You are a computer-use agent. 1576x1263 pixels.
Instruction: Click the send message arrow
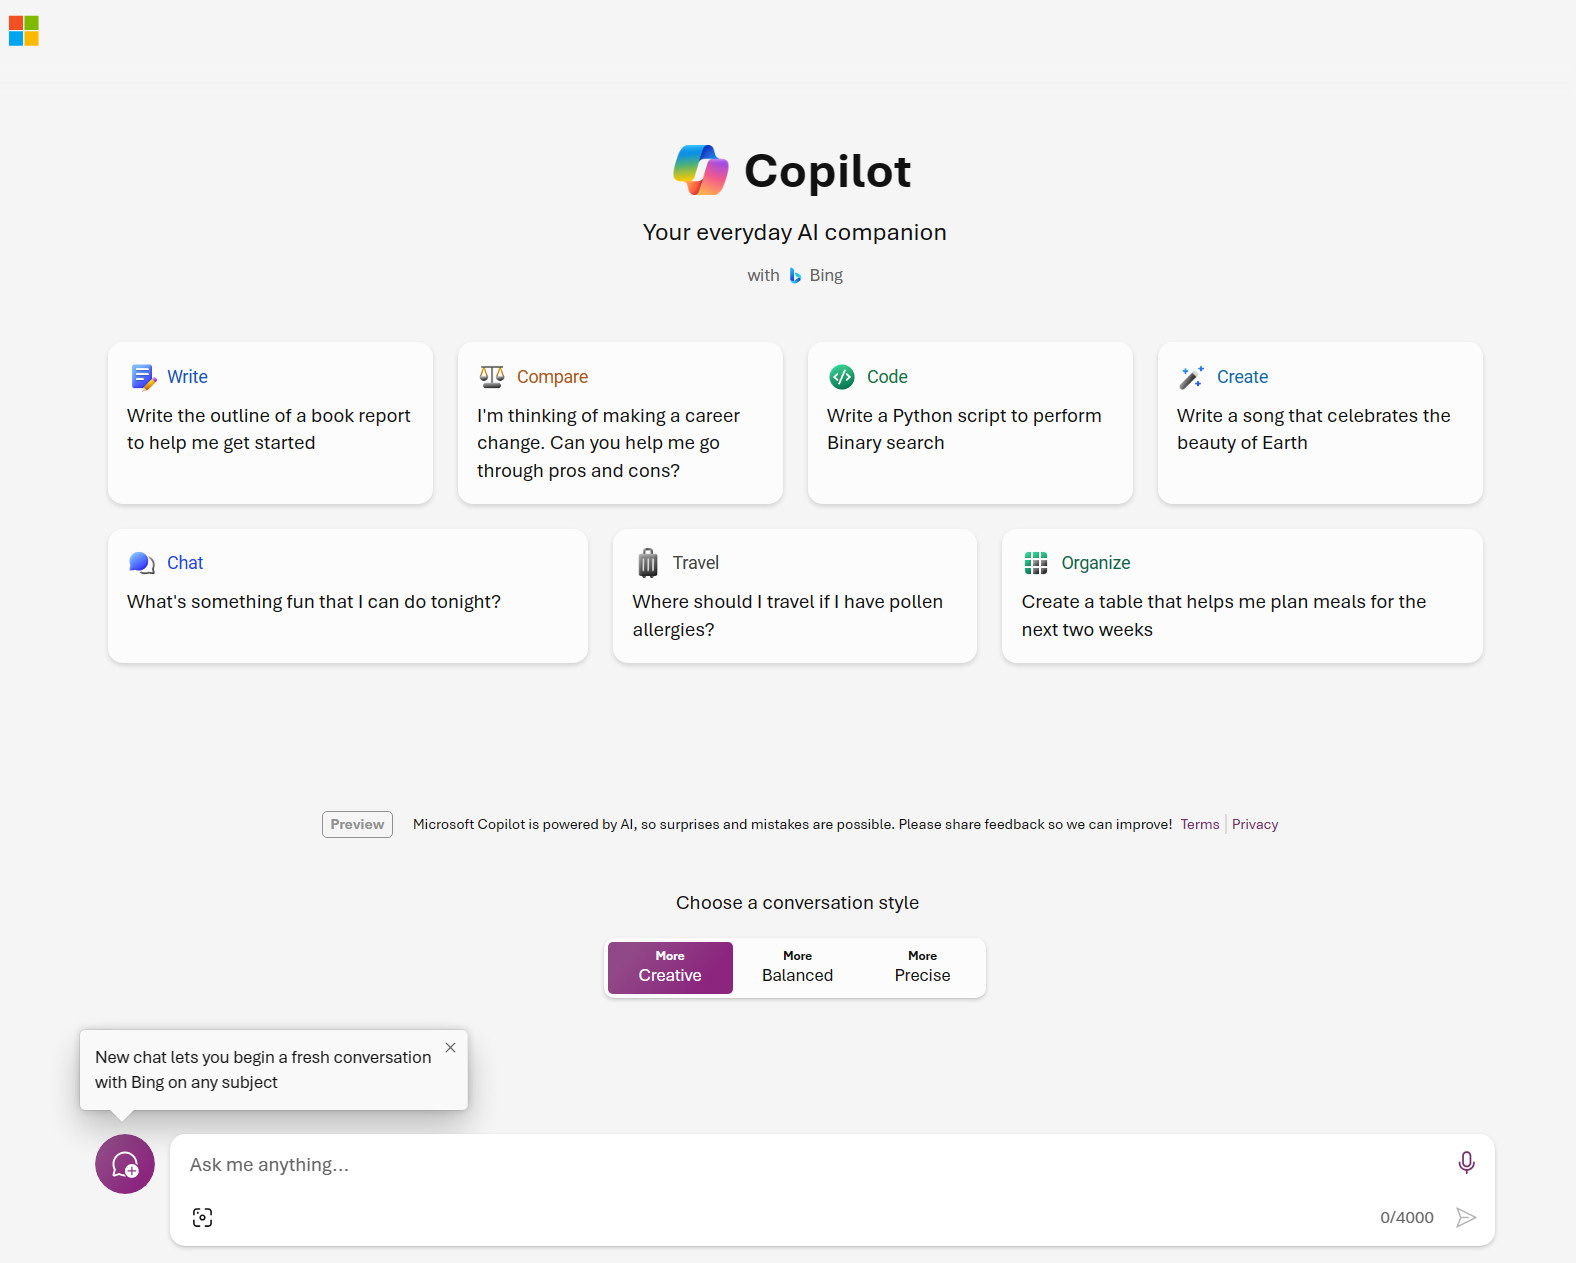pos(1466,1217)
